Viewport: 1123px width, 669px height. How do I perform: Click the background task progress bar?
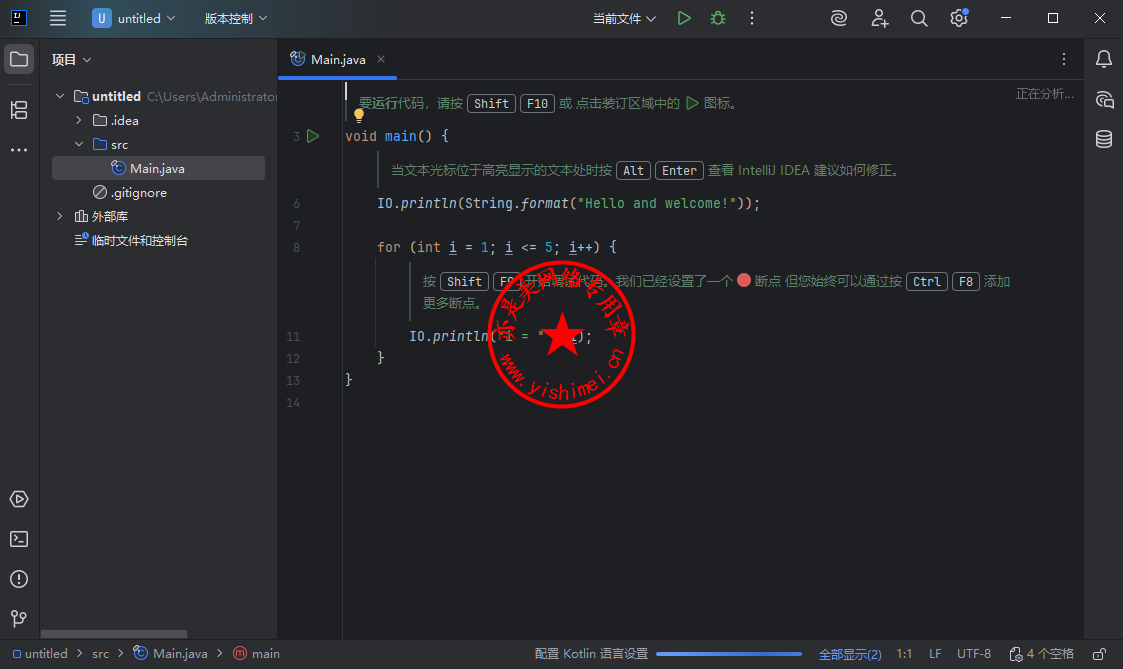[728, 654]
